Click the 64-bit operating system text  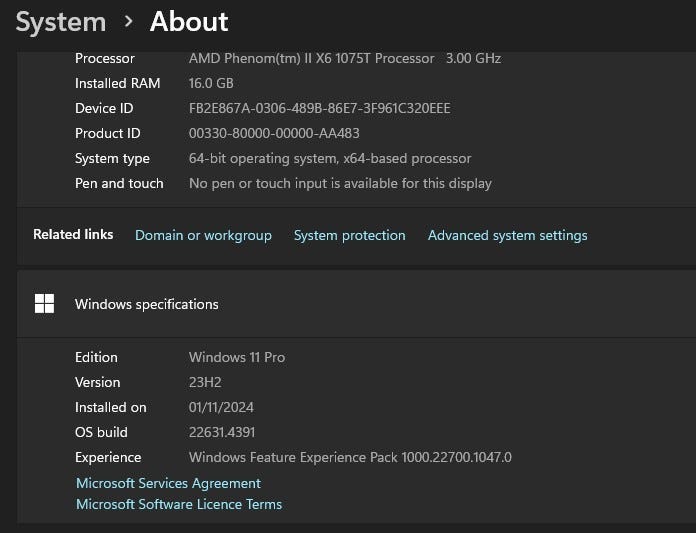click(329, 158)
